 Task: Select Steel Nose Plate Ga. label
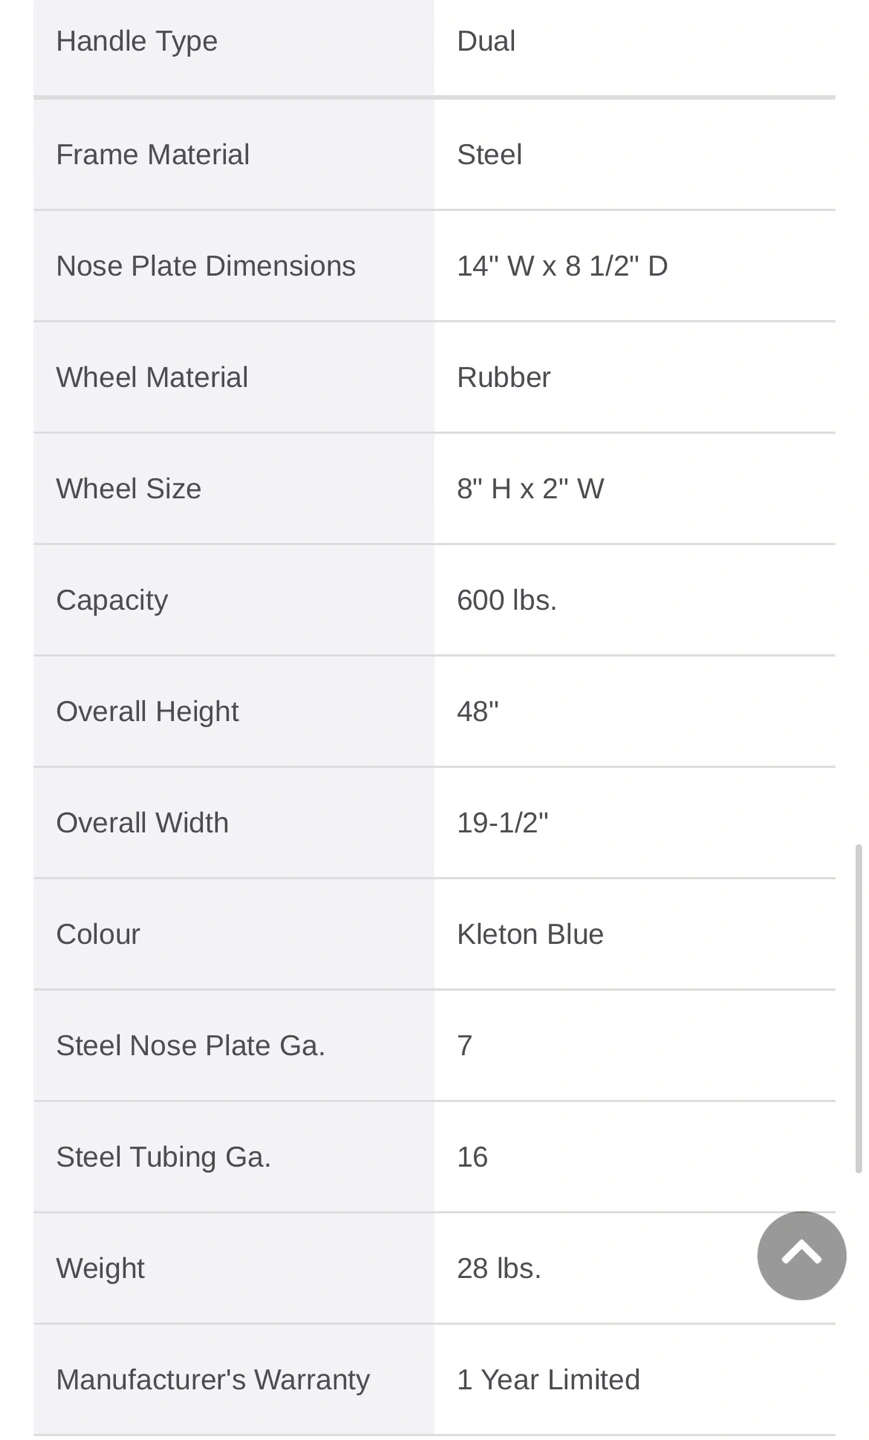(x=191, y=1046)
